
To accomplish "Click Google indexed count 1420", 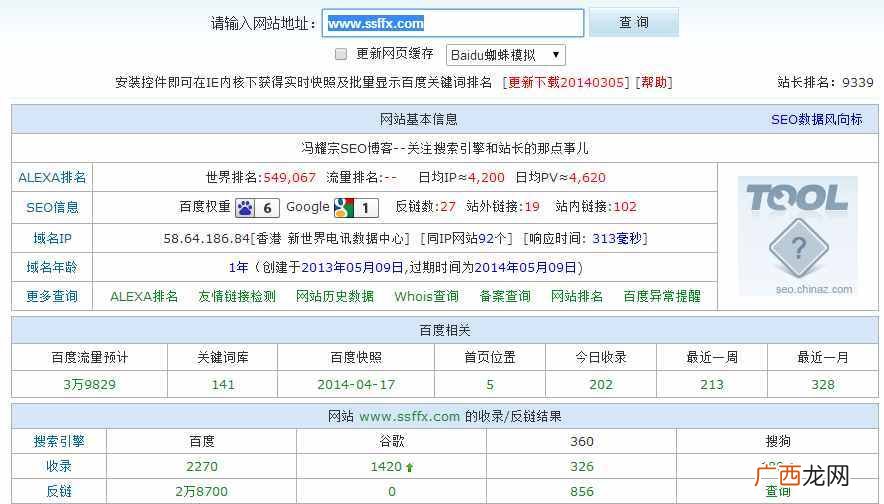I will pyautogui.click(x=386, y=466).
